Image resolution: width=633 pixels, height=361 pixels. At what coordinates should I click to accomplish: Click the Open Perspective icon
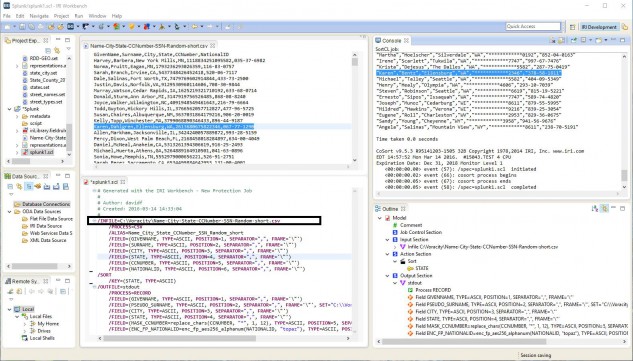click(572, 27)
